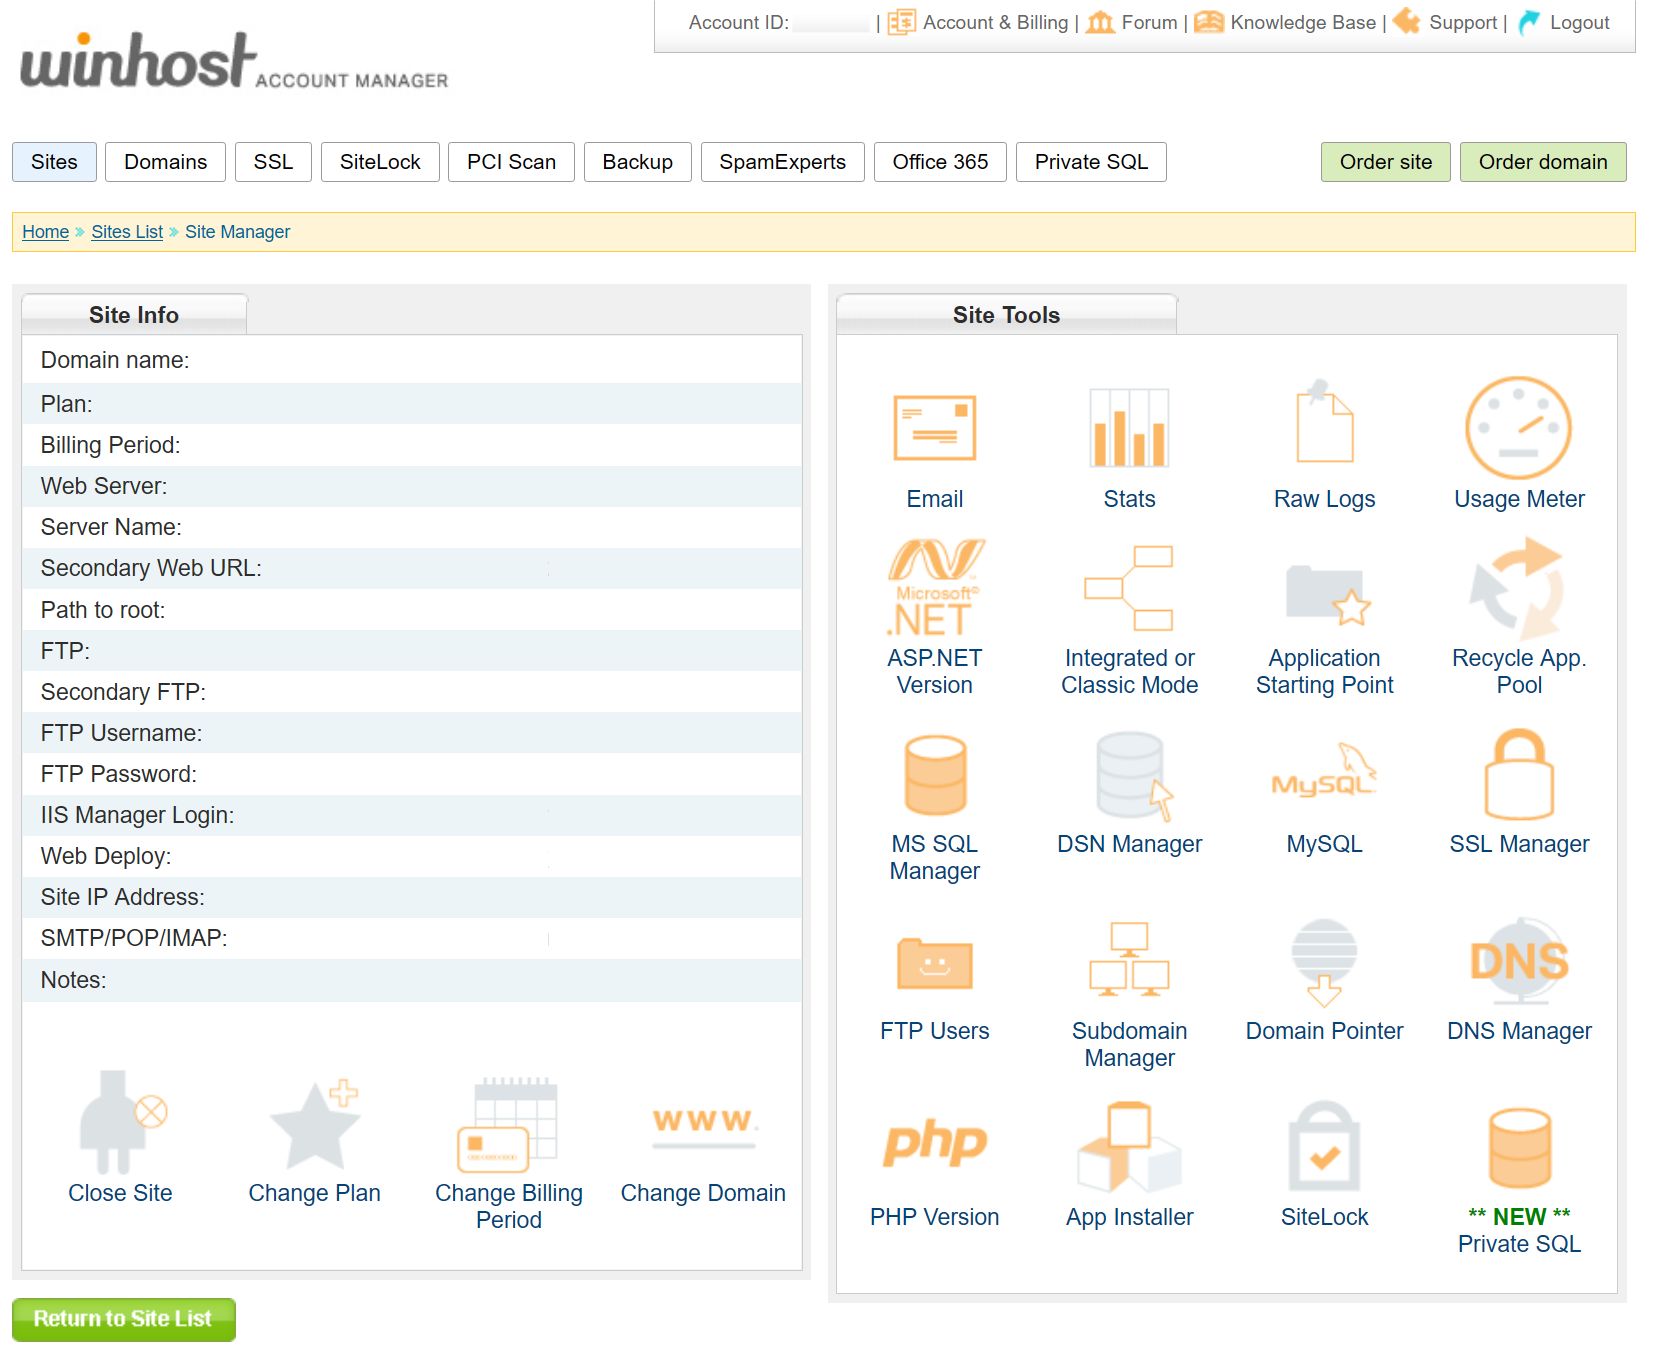
Task: Open the SSL navigation tab
Action: click(273, 162)
